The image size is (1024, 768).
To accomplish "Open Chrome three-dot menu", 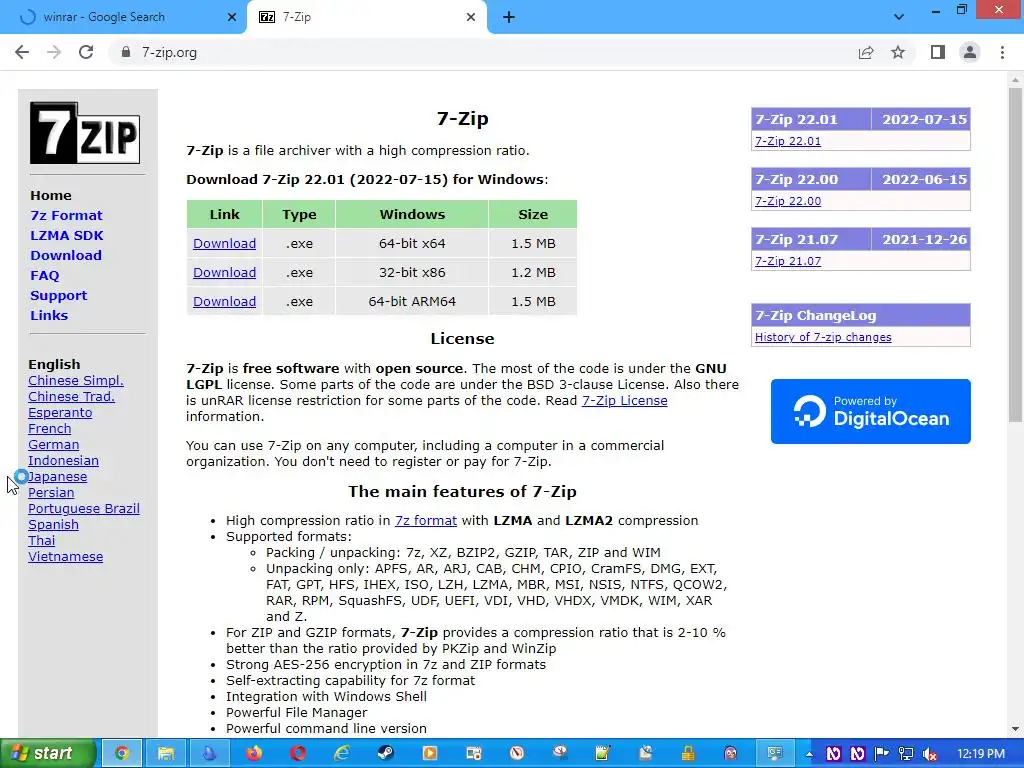I will (1002, 52).
